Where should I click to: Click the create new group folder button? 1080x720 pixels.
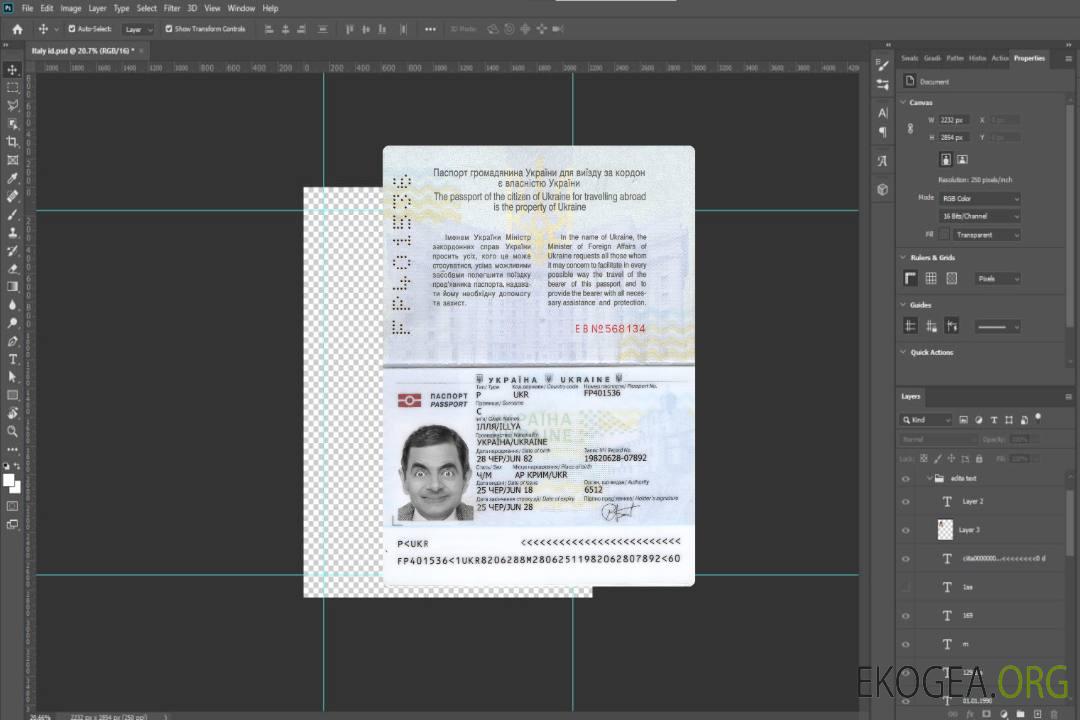click(x=1020, y=714)
